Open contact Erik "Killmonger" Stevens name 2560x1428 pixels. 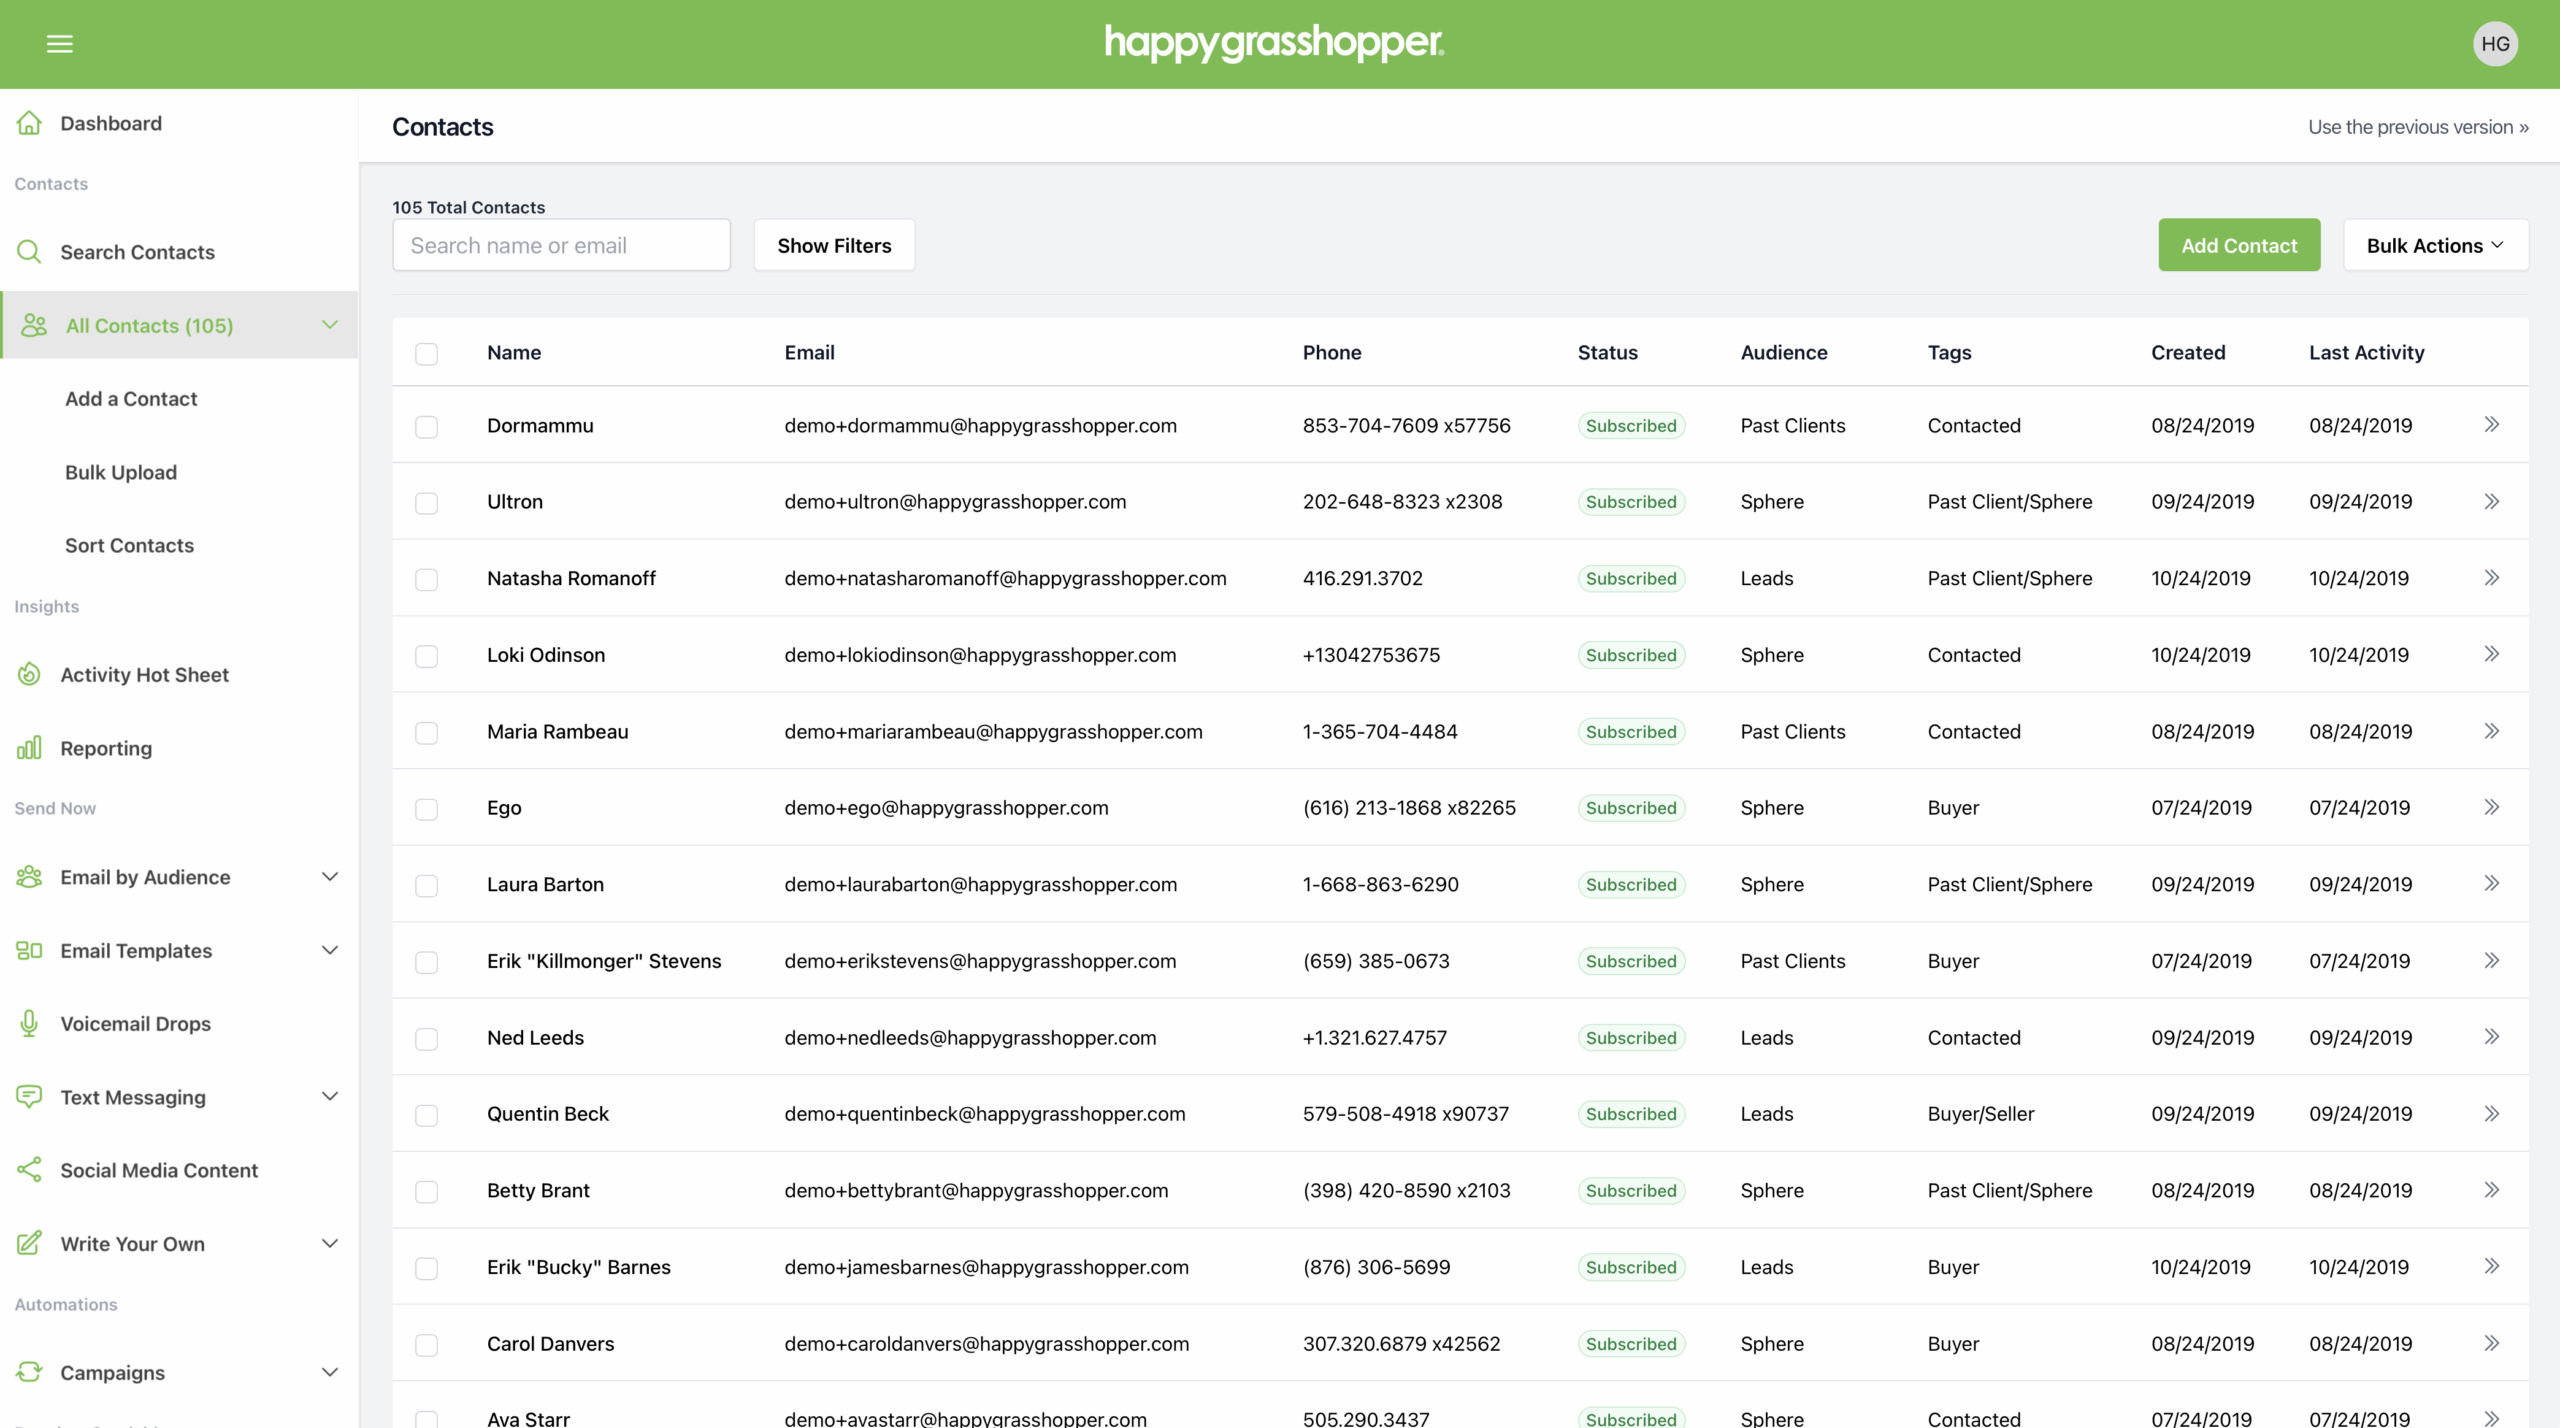click(x=604, y=961)
